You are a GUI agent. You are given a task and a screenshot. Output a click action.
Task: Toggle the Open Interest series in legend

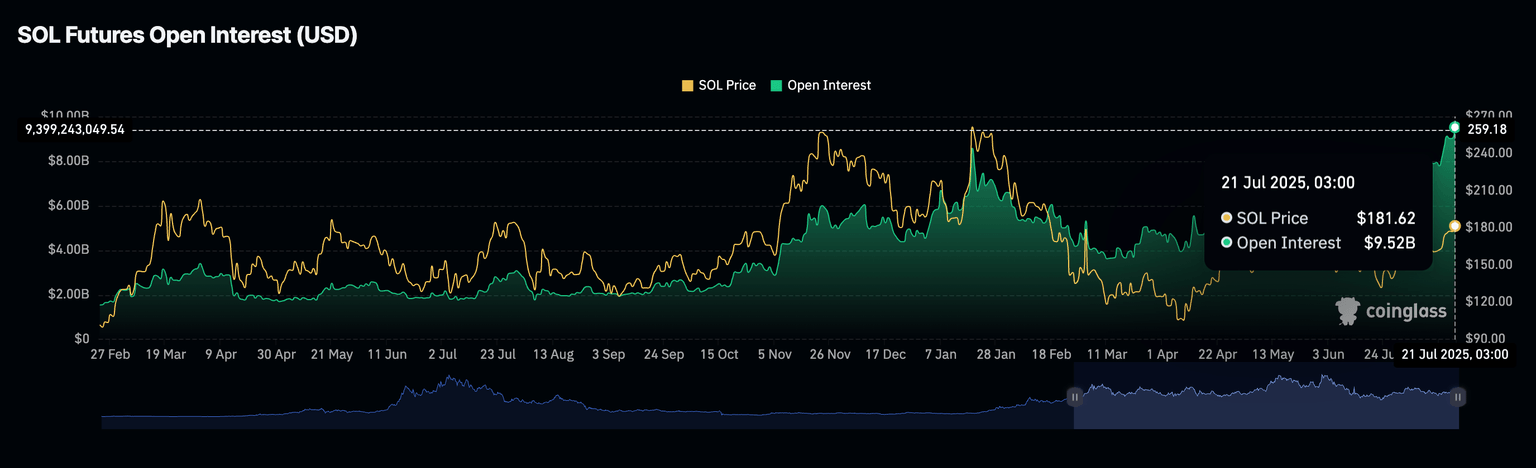(828, 86)
